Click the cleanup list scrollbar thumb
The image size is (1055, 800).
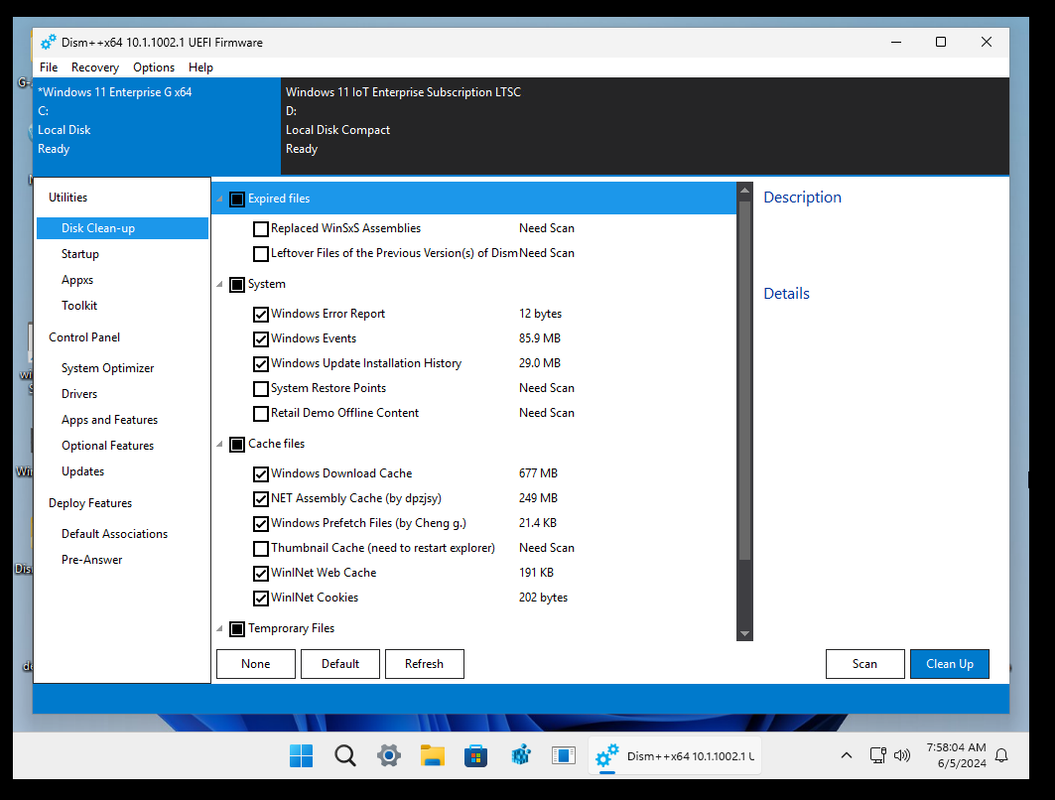(x=745, y=380)
